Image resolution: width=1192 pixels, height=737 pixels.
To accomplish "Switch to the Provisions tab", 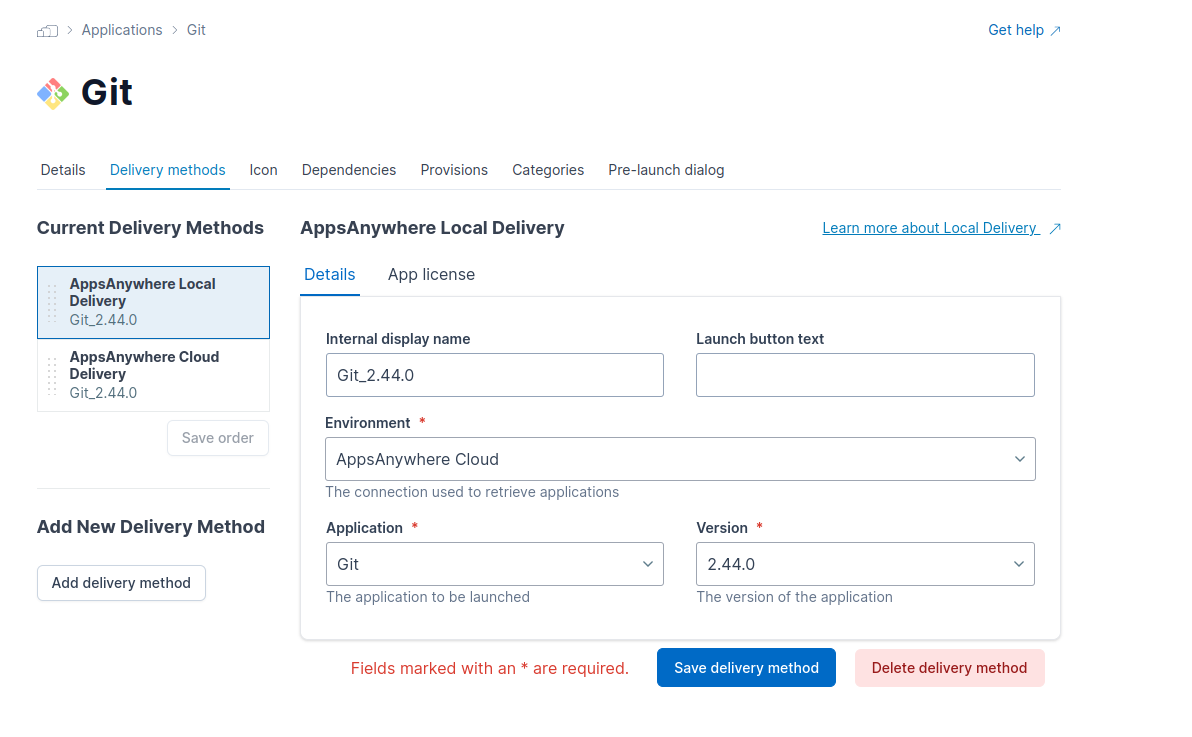I will point(454,170).
